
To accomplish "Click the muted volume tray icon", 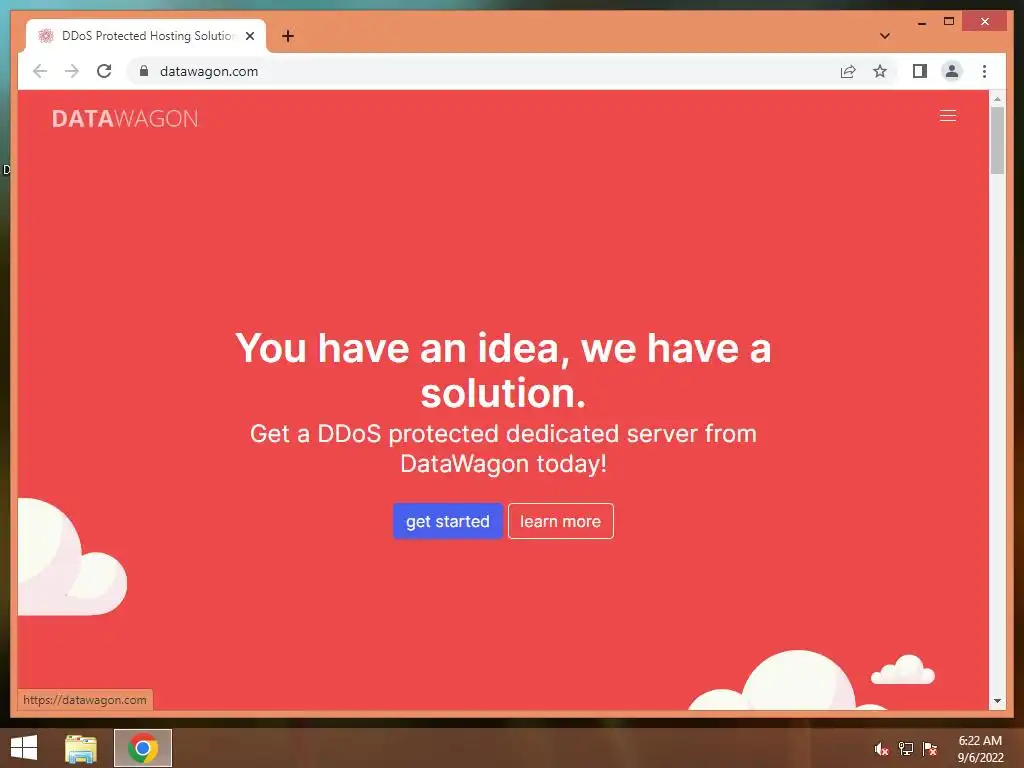I will tap(881, 749).
